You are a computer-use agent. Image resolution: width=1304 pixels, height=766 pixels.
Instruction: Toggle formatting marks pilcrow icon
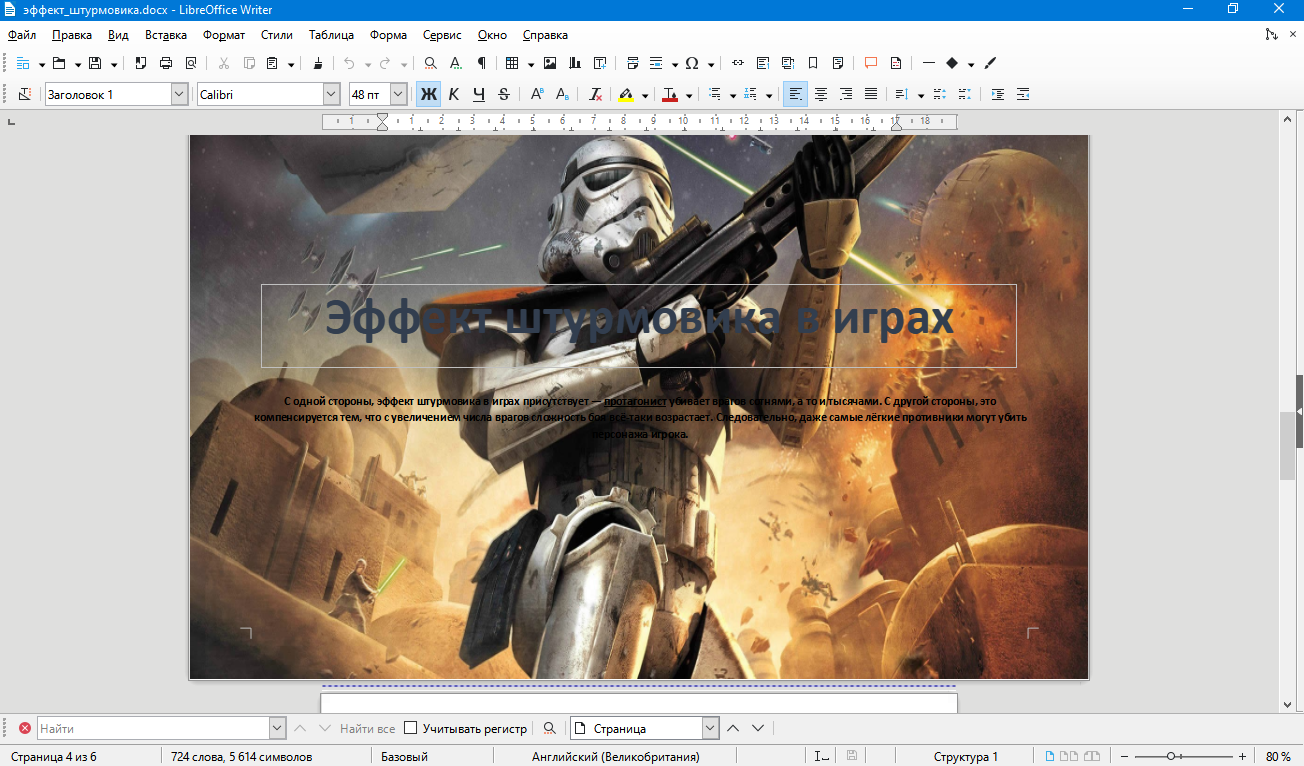(481, 63)
